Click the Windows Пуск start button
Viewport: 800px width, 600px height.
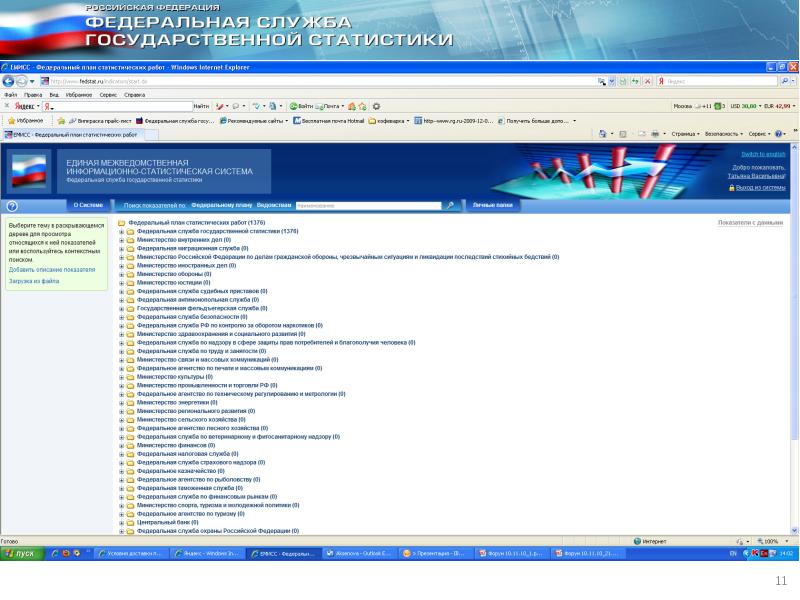click(20, 553)
